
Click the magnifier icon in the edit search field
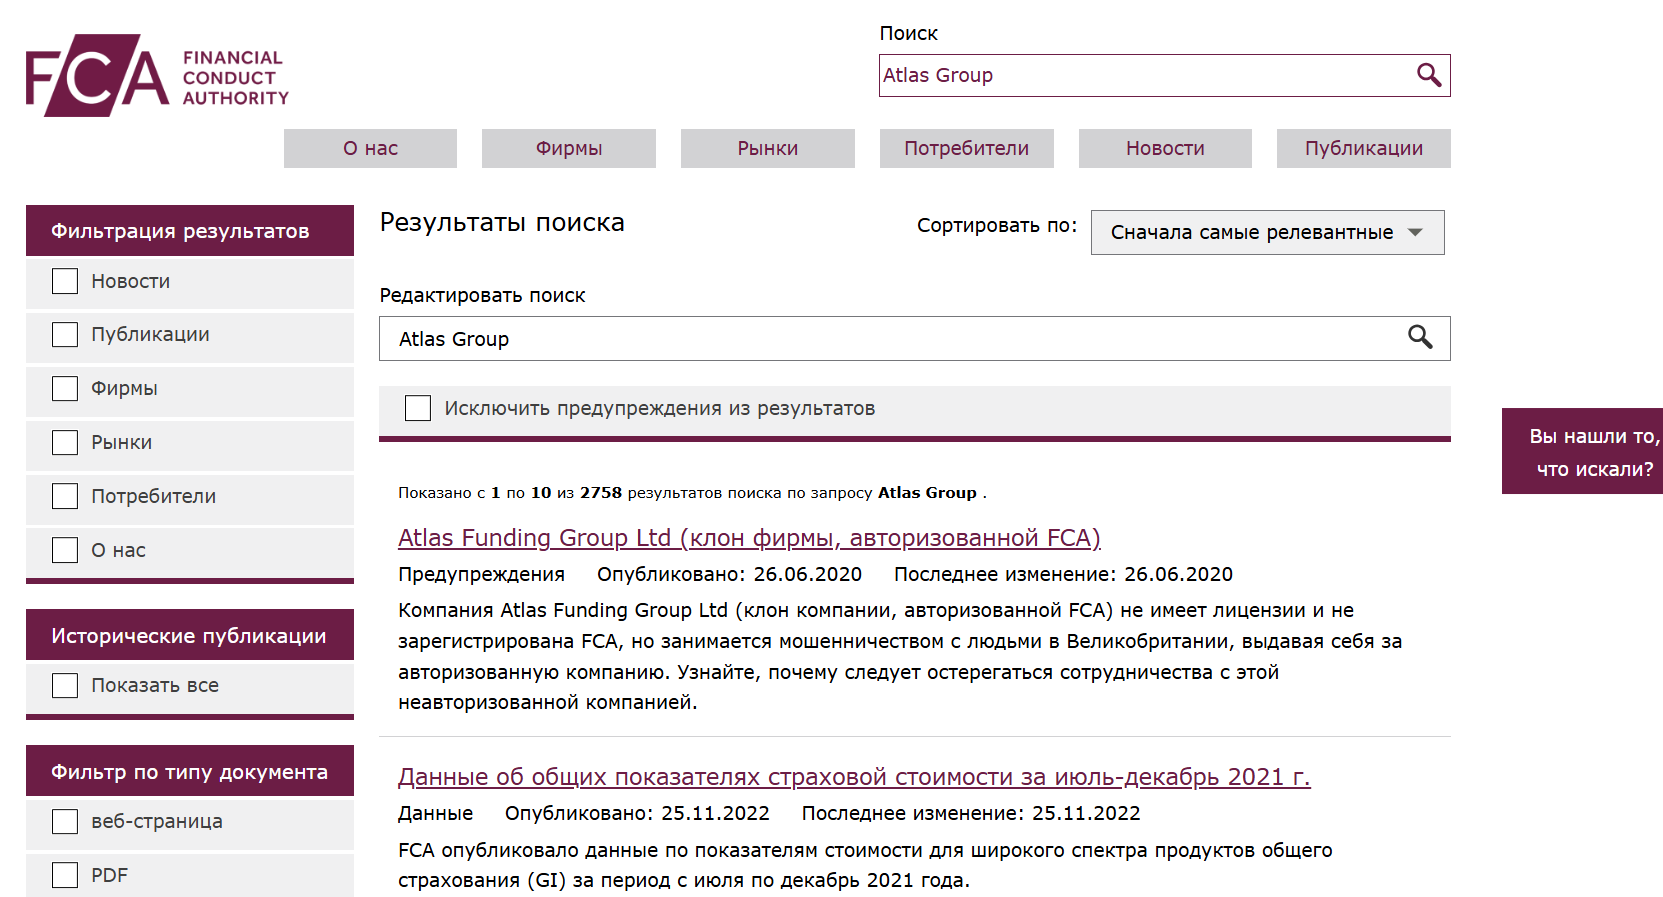(x=1420, y=337)
